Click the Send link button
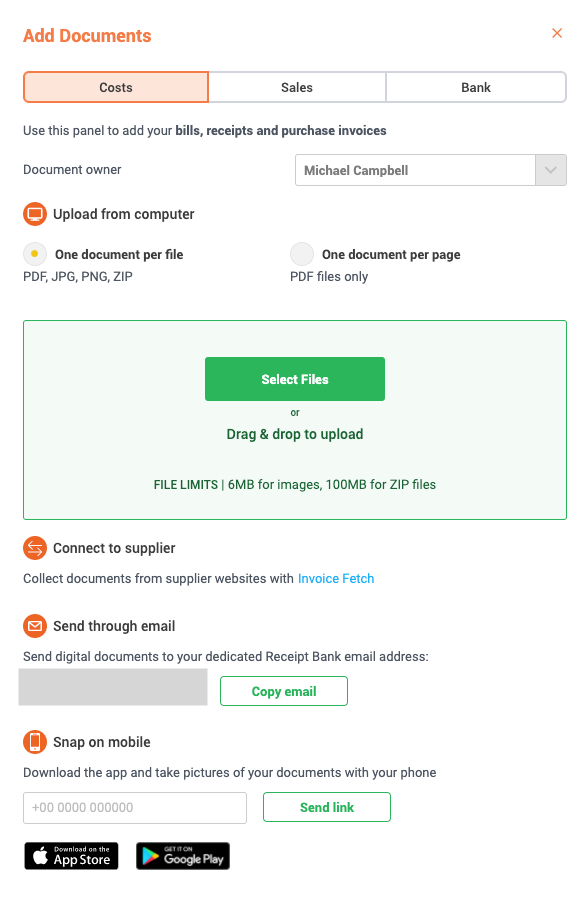584x900 pixels. (327, 807)
